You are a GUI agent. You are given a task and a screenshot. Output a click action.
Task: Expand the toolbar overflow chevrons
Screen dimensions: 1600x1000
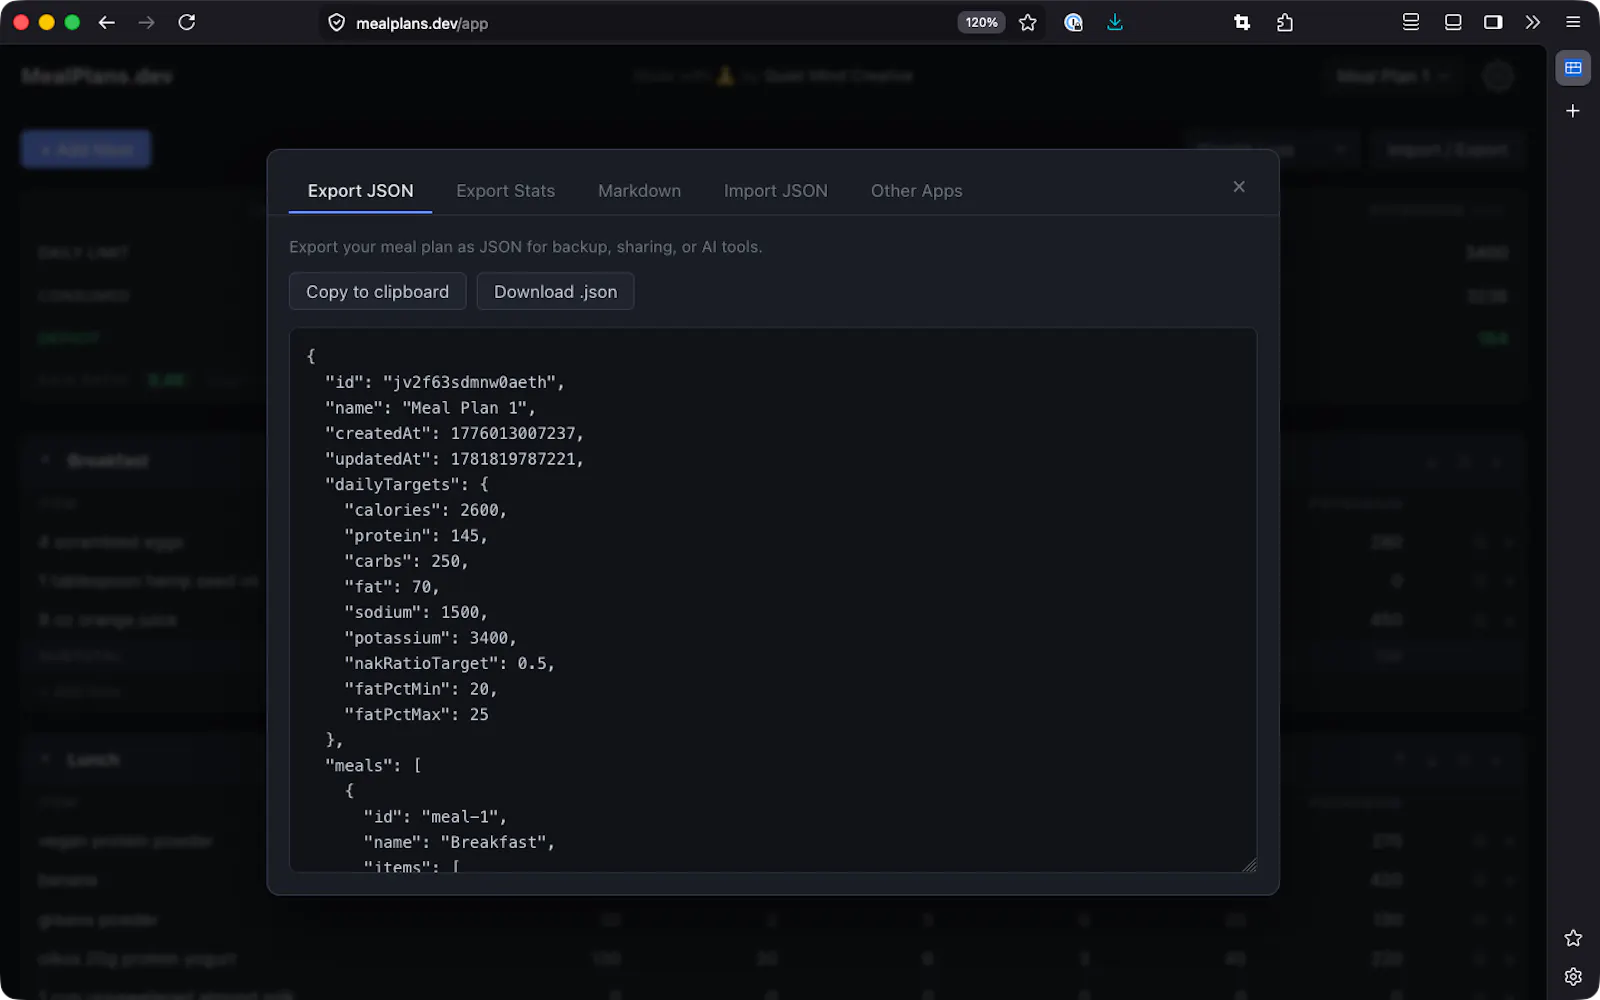point(1533,22)
